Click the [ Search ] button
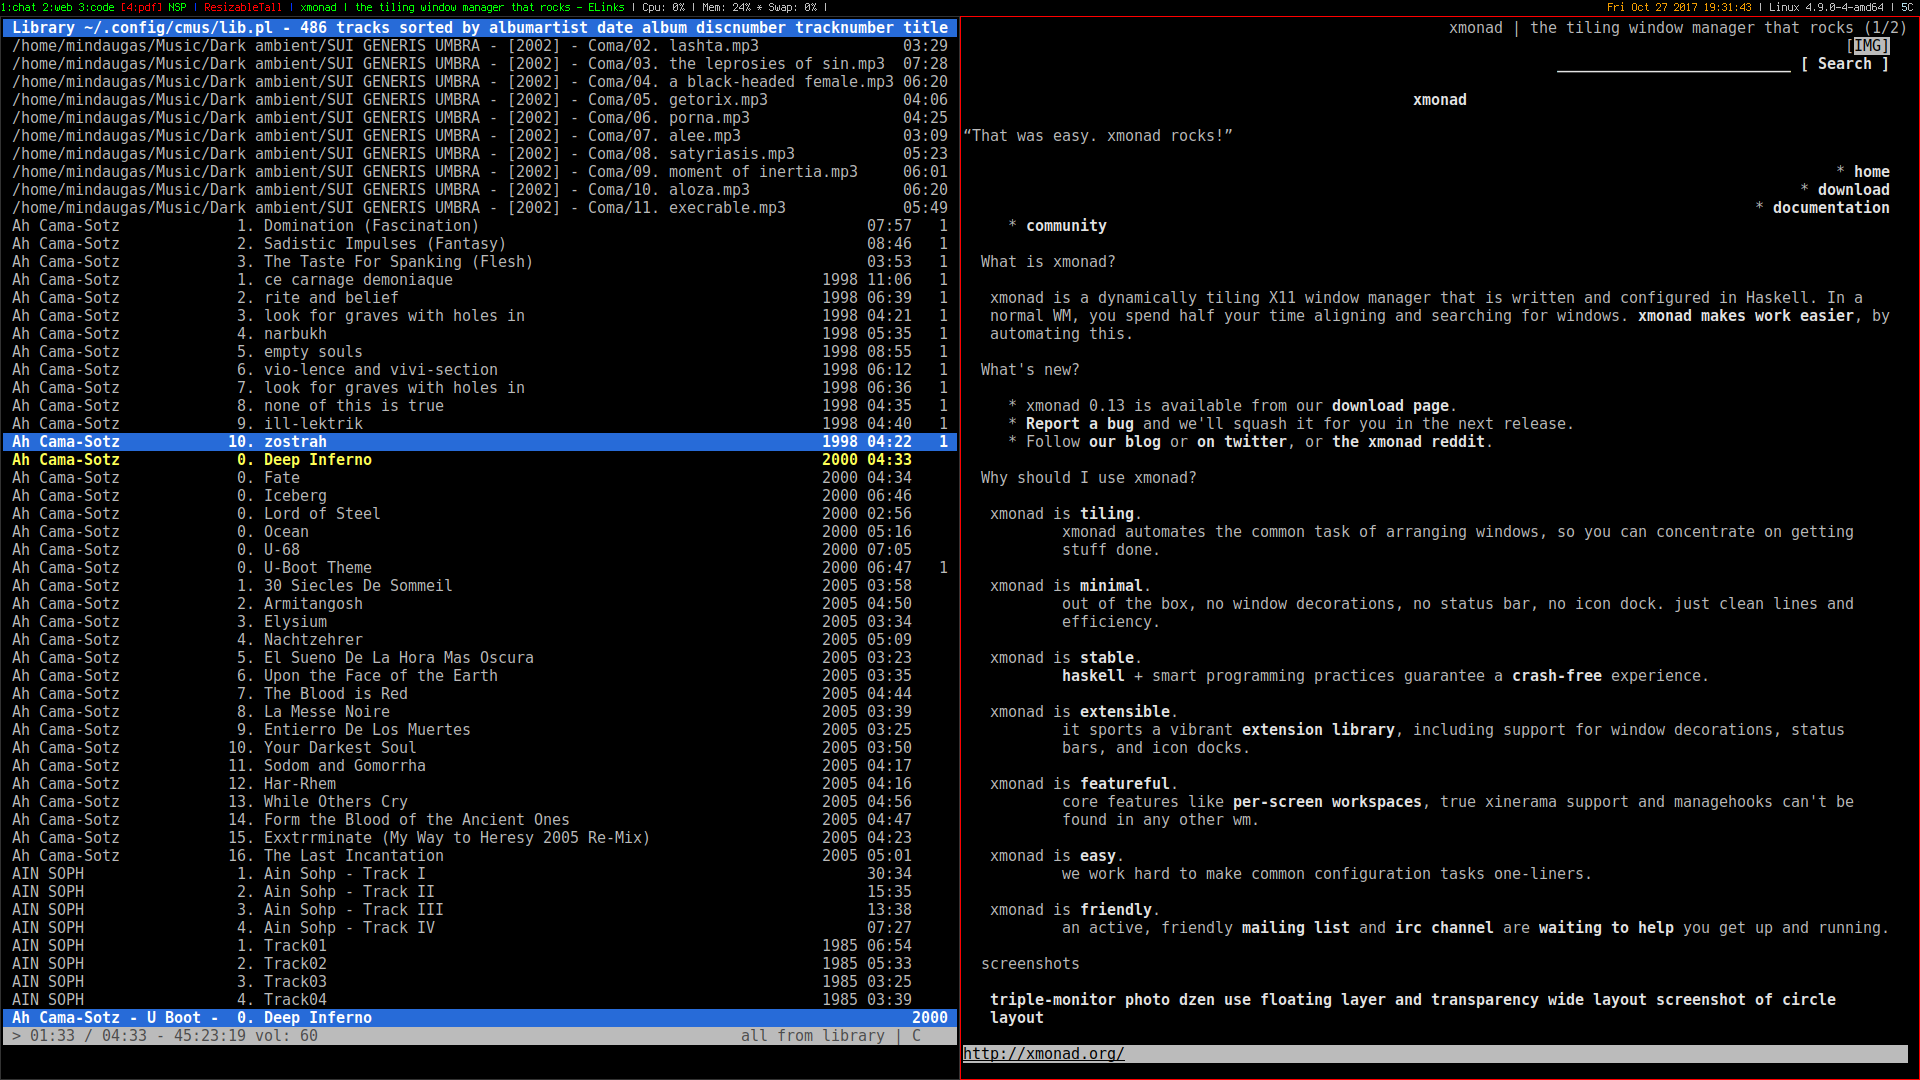This screenshot has height=1080, width=1920. (x=1845, y=64)
